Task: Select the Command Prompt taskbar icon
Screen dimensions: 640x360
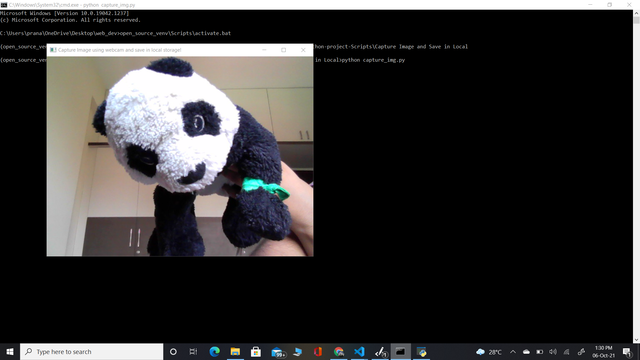Action: pyautogui.click(x=401, y=351)
